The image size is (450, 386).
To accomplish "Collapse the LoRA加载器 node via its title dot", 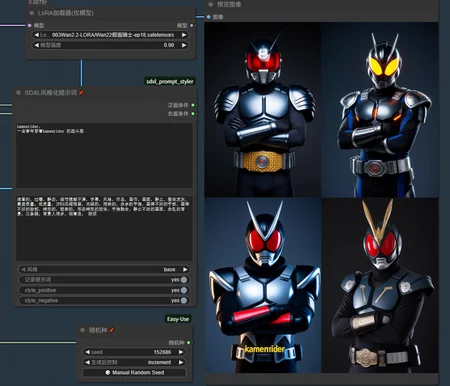I will click(32, 13).
